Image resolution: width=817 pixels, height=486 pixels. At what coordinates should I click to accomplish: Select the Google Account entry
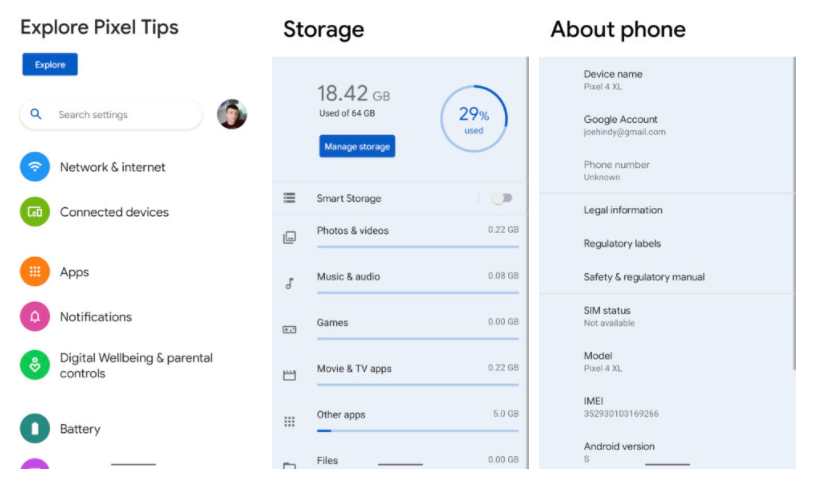tap(624, 125)
